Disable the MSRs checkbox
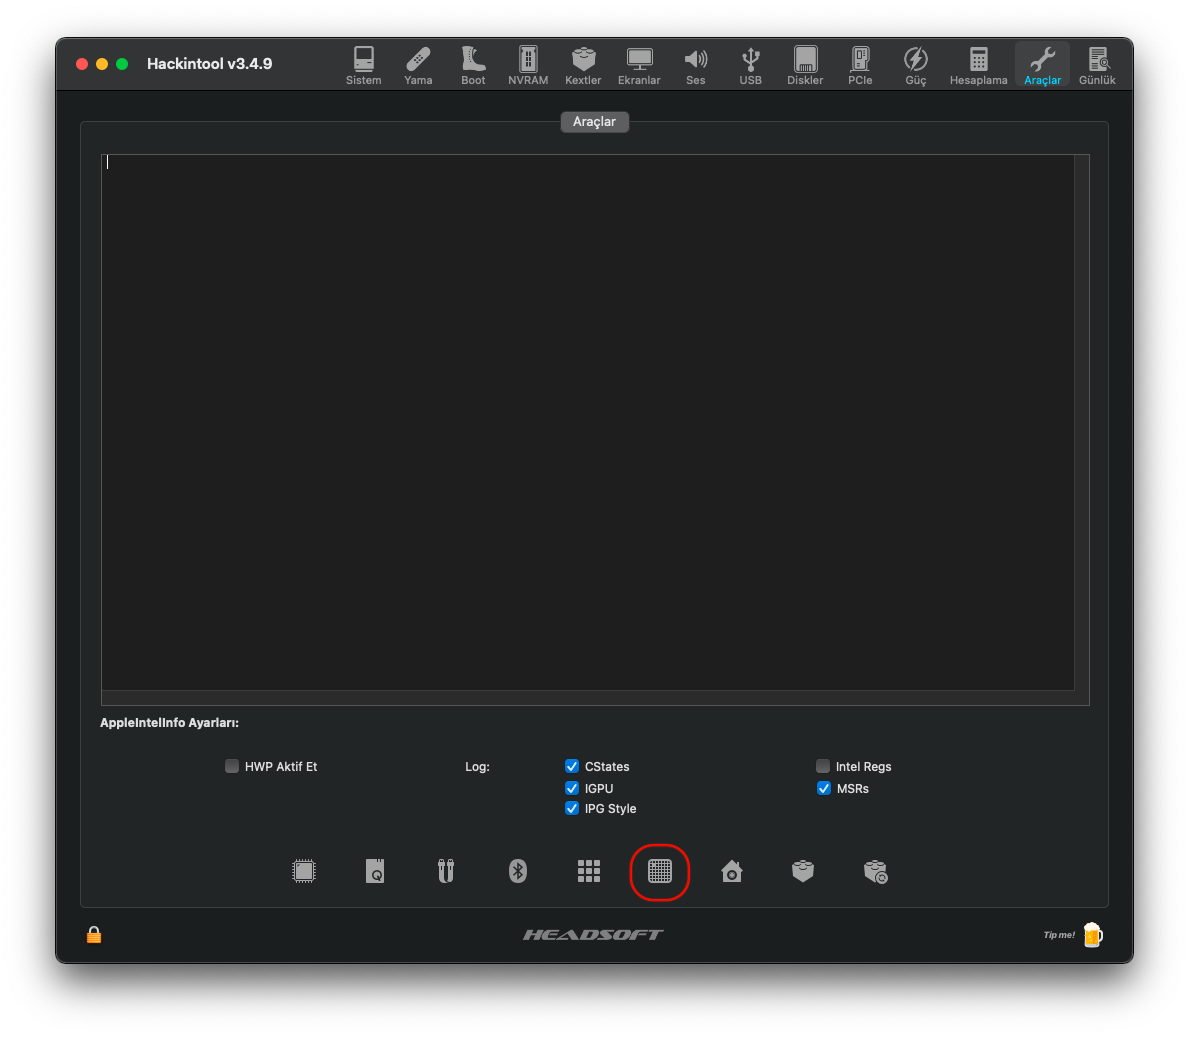Screen dimensions: 1189x1037 pos(823,788)
